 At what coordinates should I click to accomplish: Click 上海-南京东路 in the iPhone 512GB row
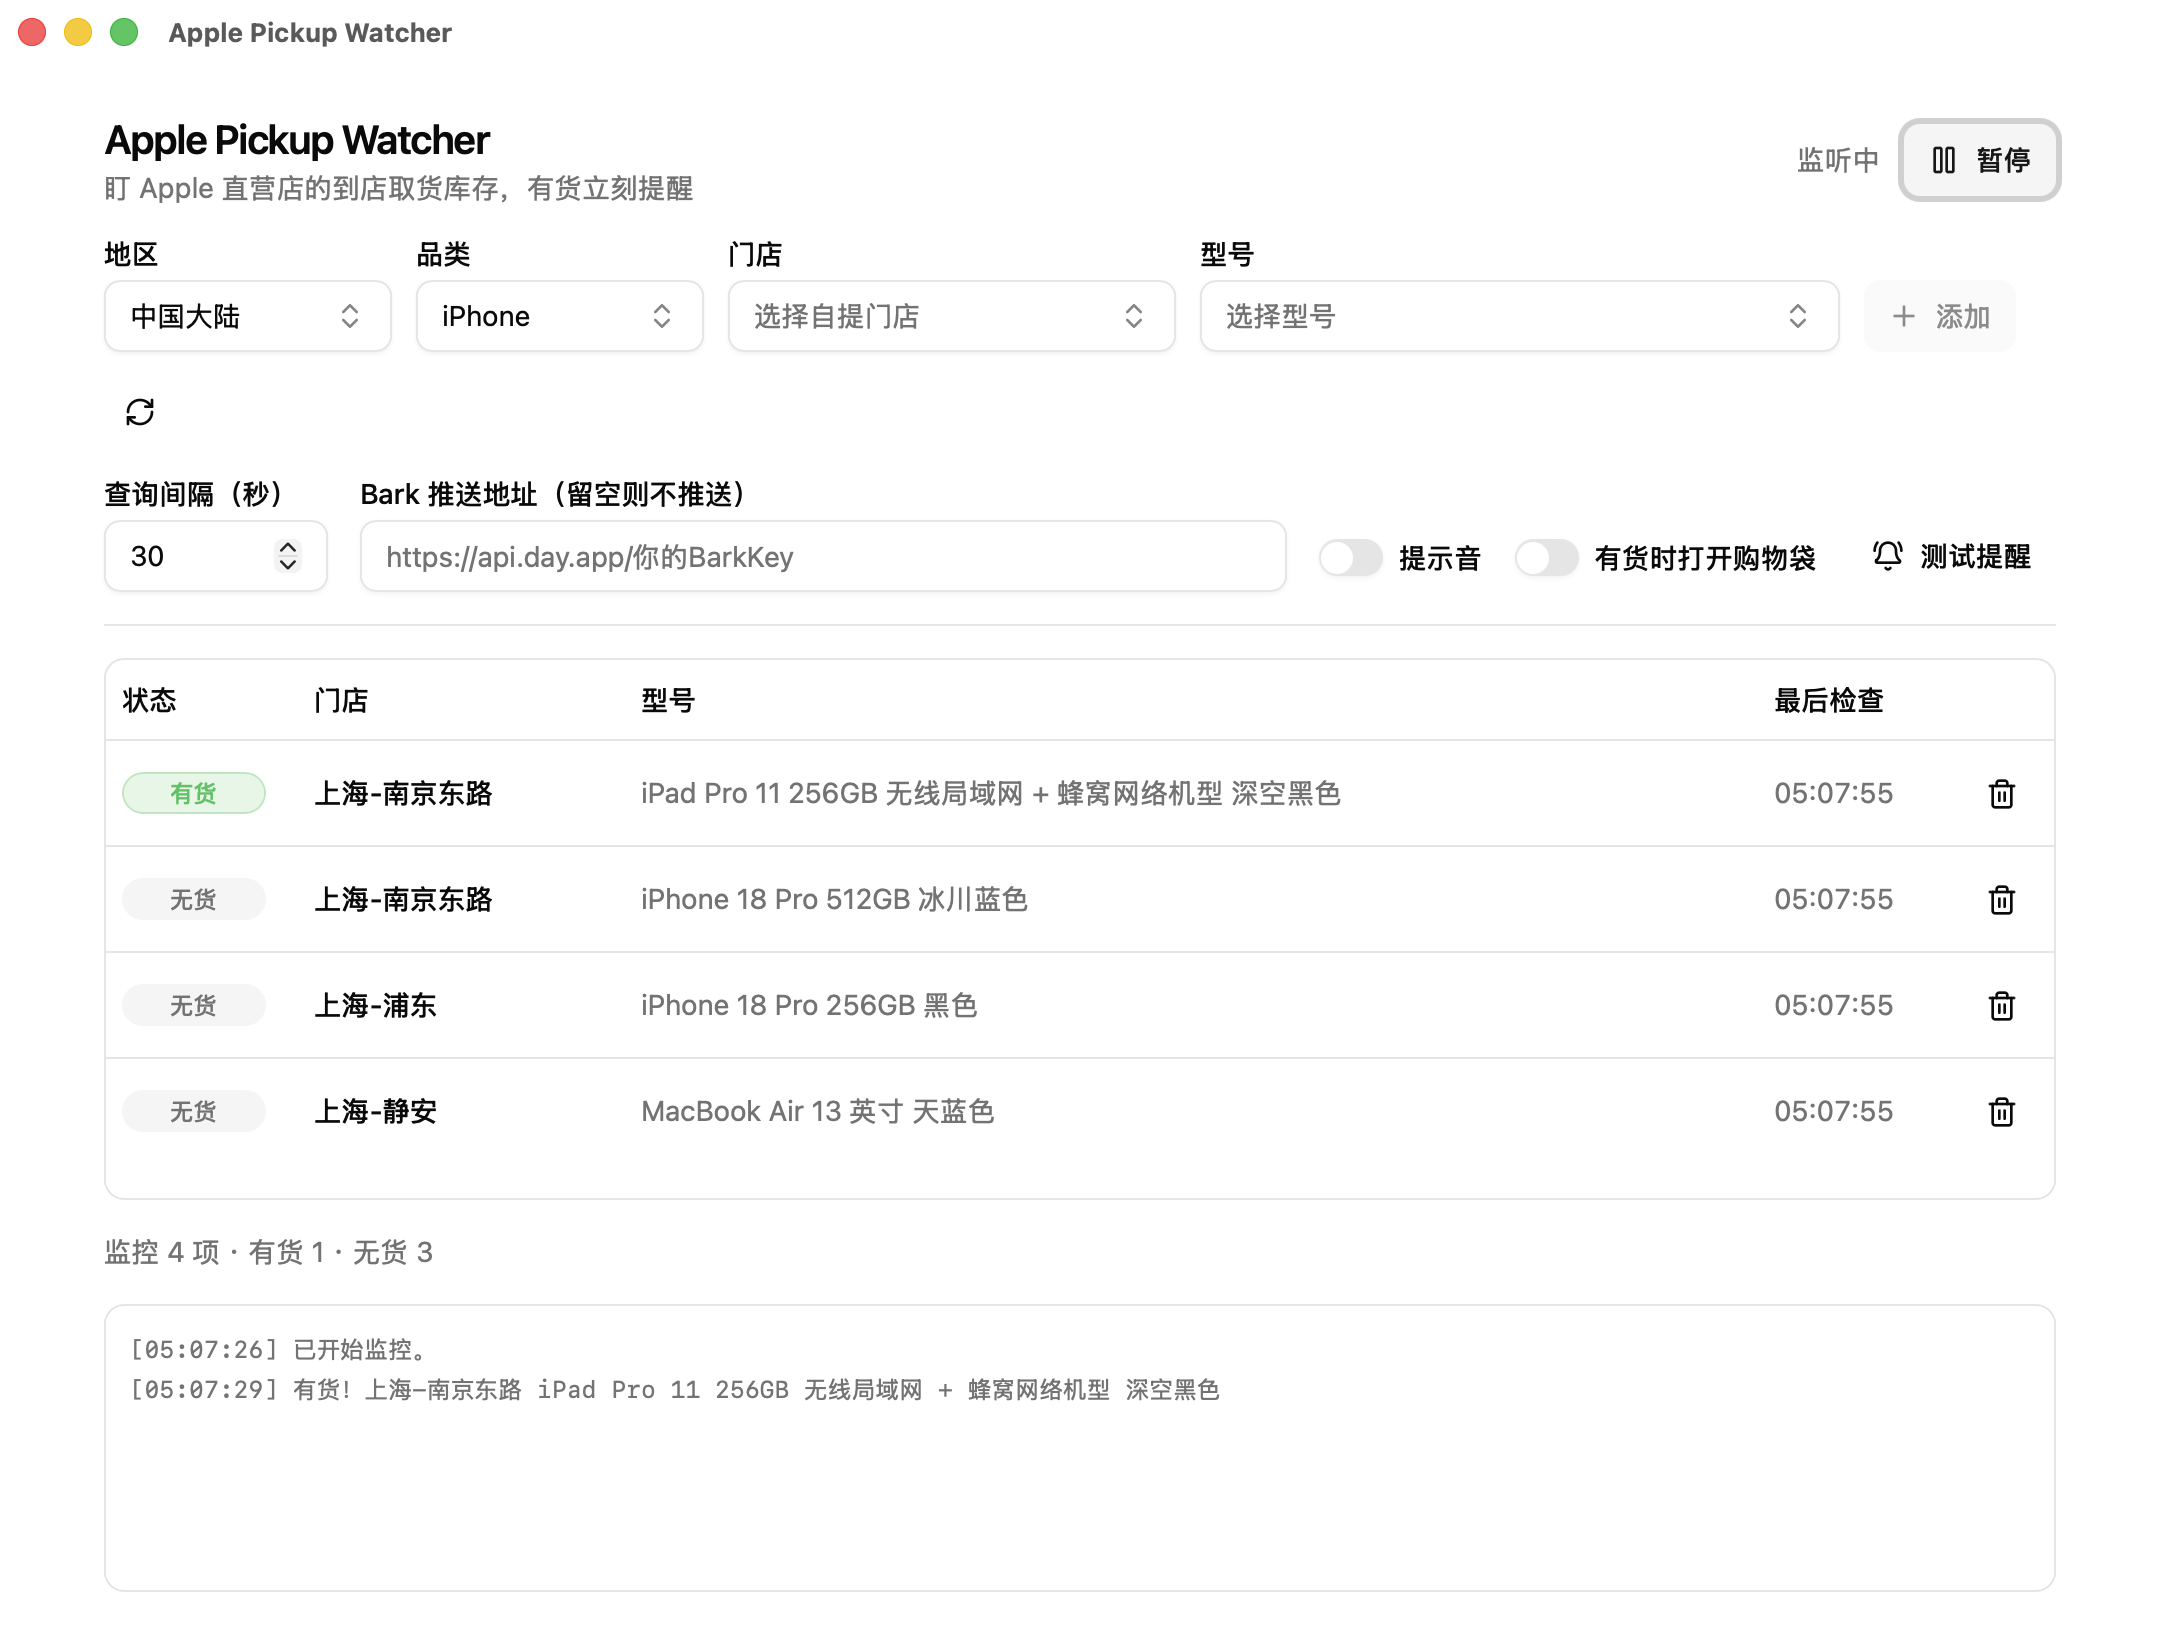(x=403, y=900)
